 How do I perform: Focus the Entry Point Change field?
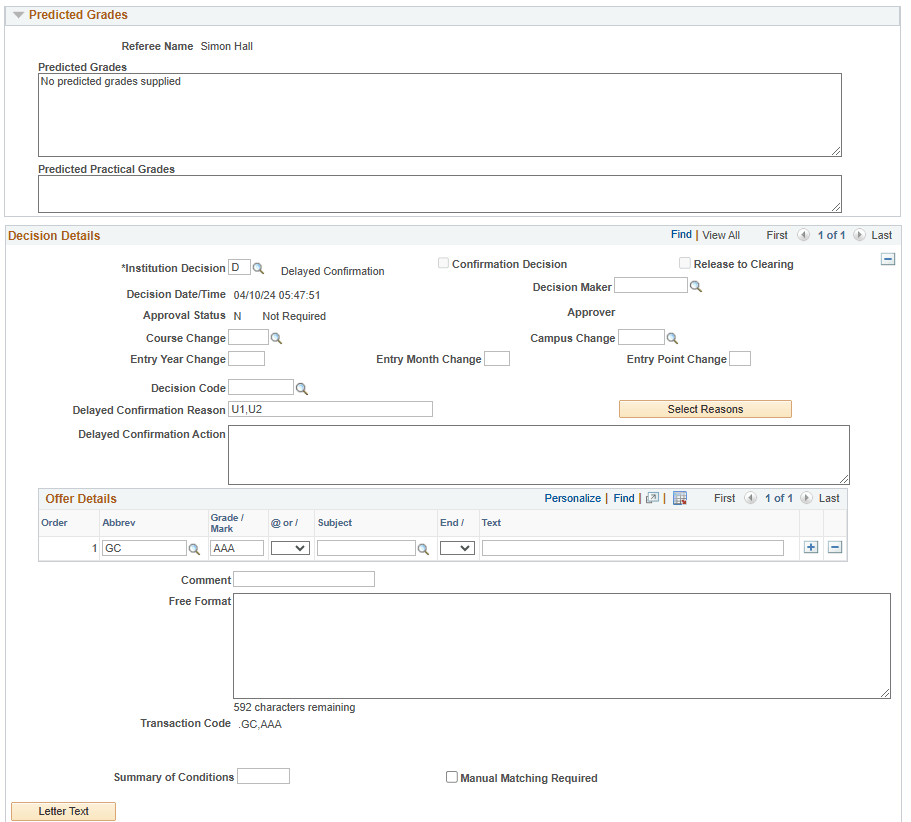click(740, 358)
